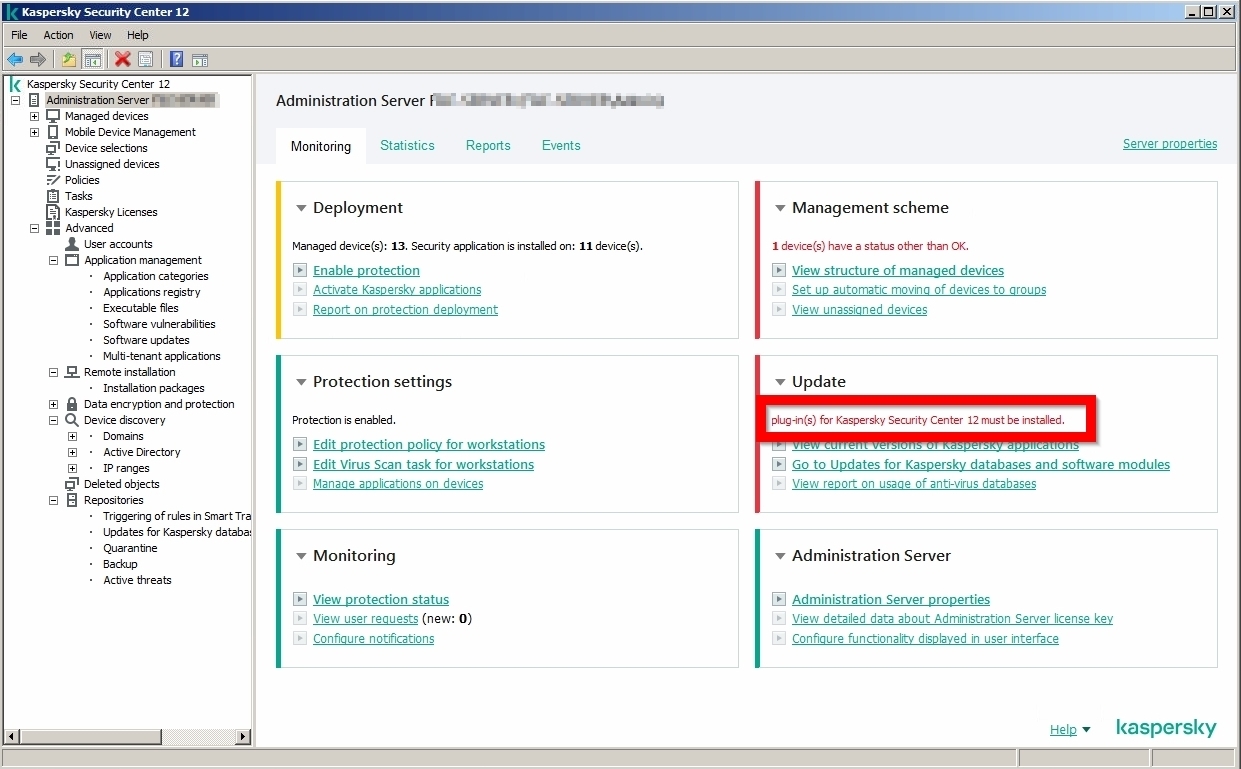Switch to the Reports tab

(488, 145)
